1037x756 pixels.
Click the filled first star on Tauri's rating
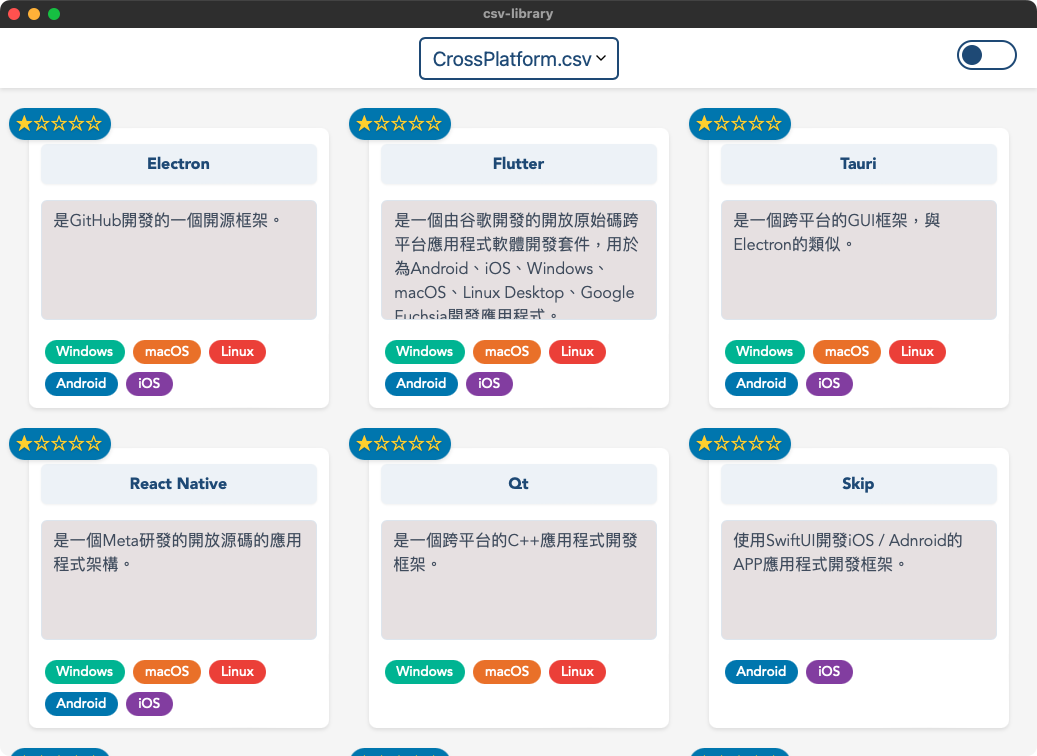(704, 124)
